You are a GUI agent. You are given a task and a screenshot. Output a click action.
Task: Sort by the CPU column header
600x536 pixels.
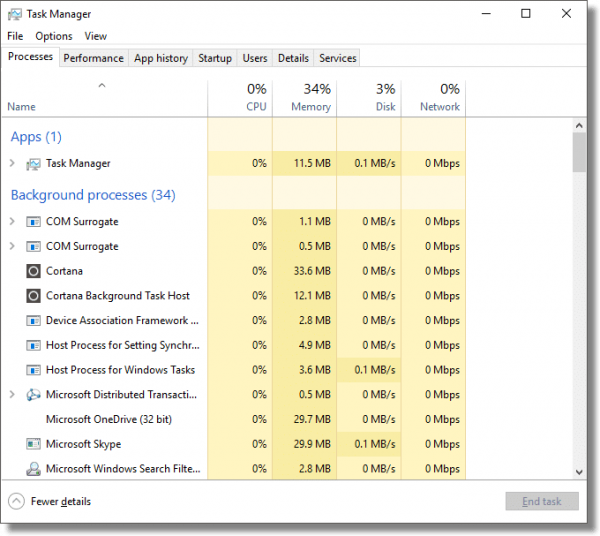240,98
